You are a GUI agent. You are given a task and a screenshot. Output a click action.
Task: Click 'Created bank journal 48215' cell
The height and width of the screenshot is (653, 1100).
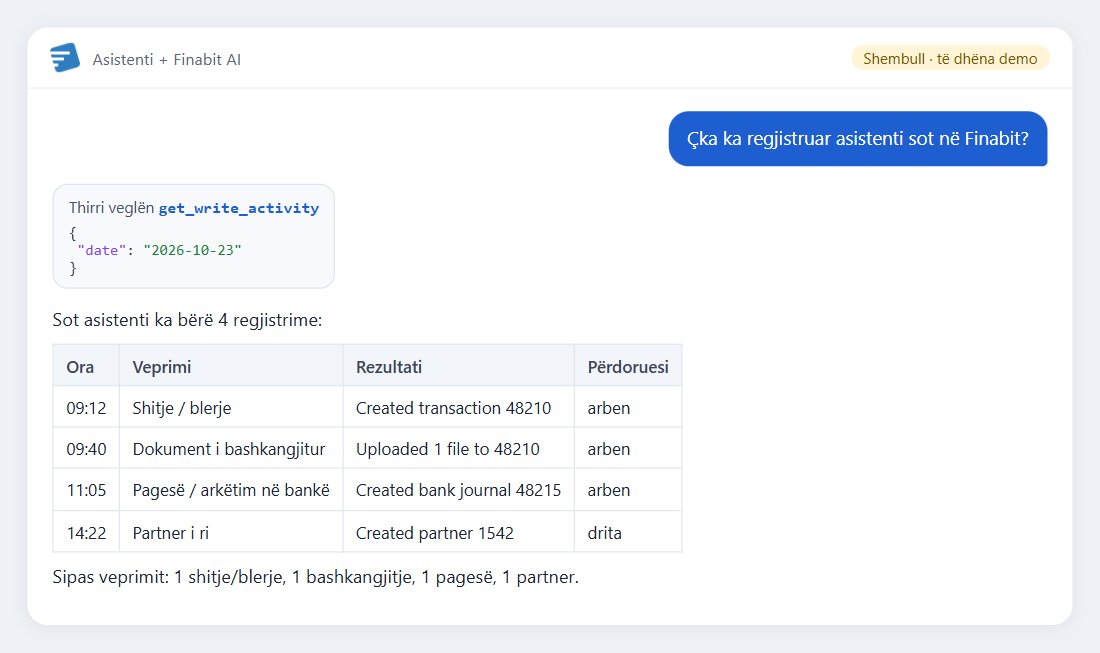point(458,490)
